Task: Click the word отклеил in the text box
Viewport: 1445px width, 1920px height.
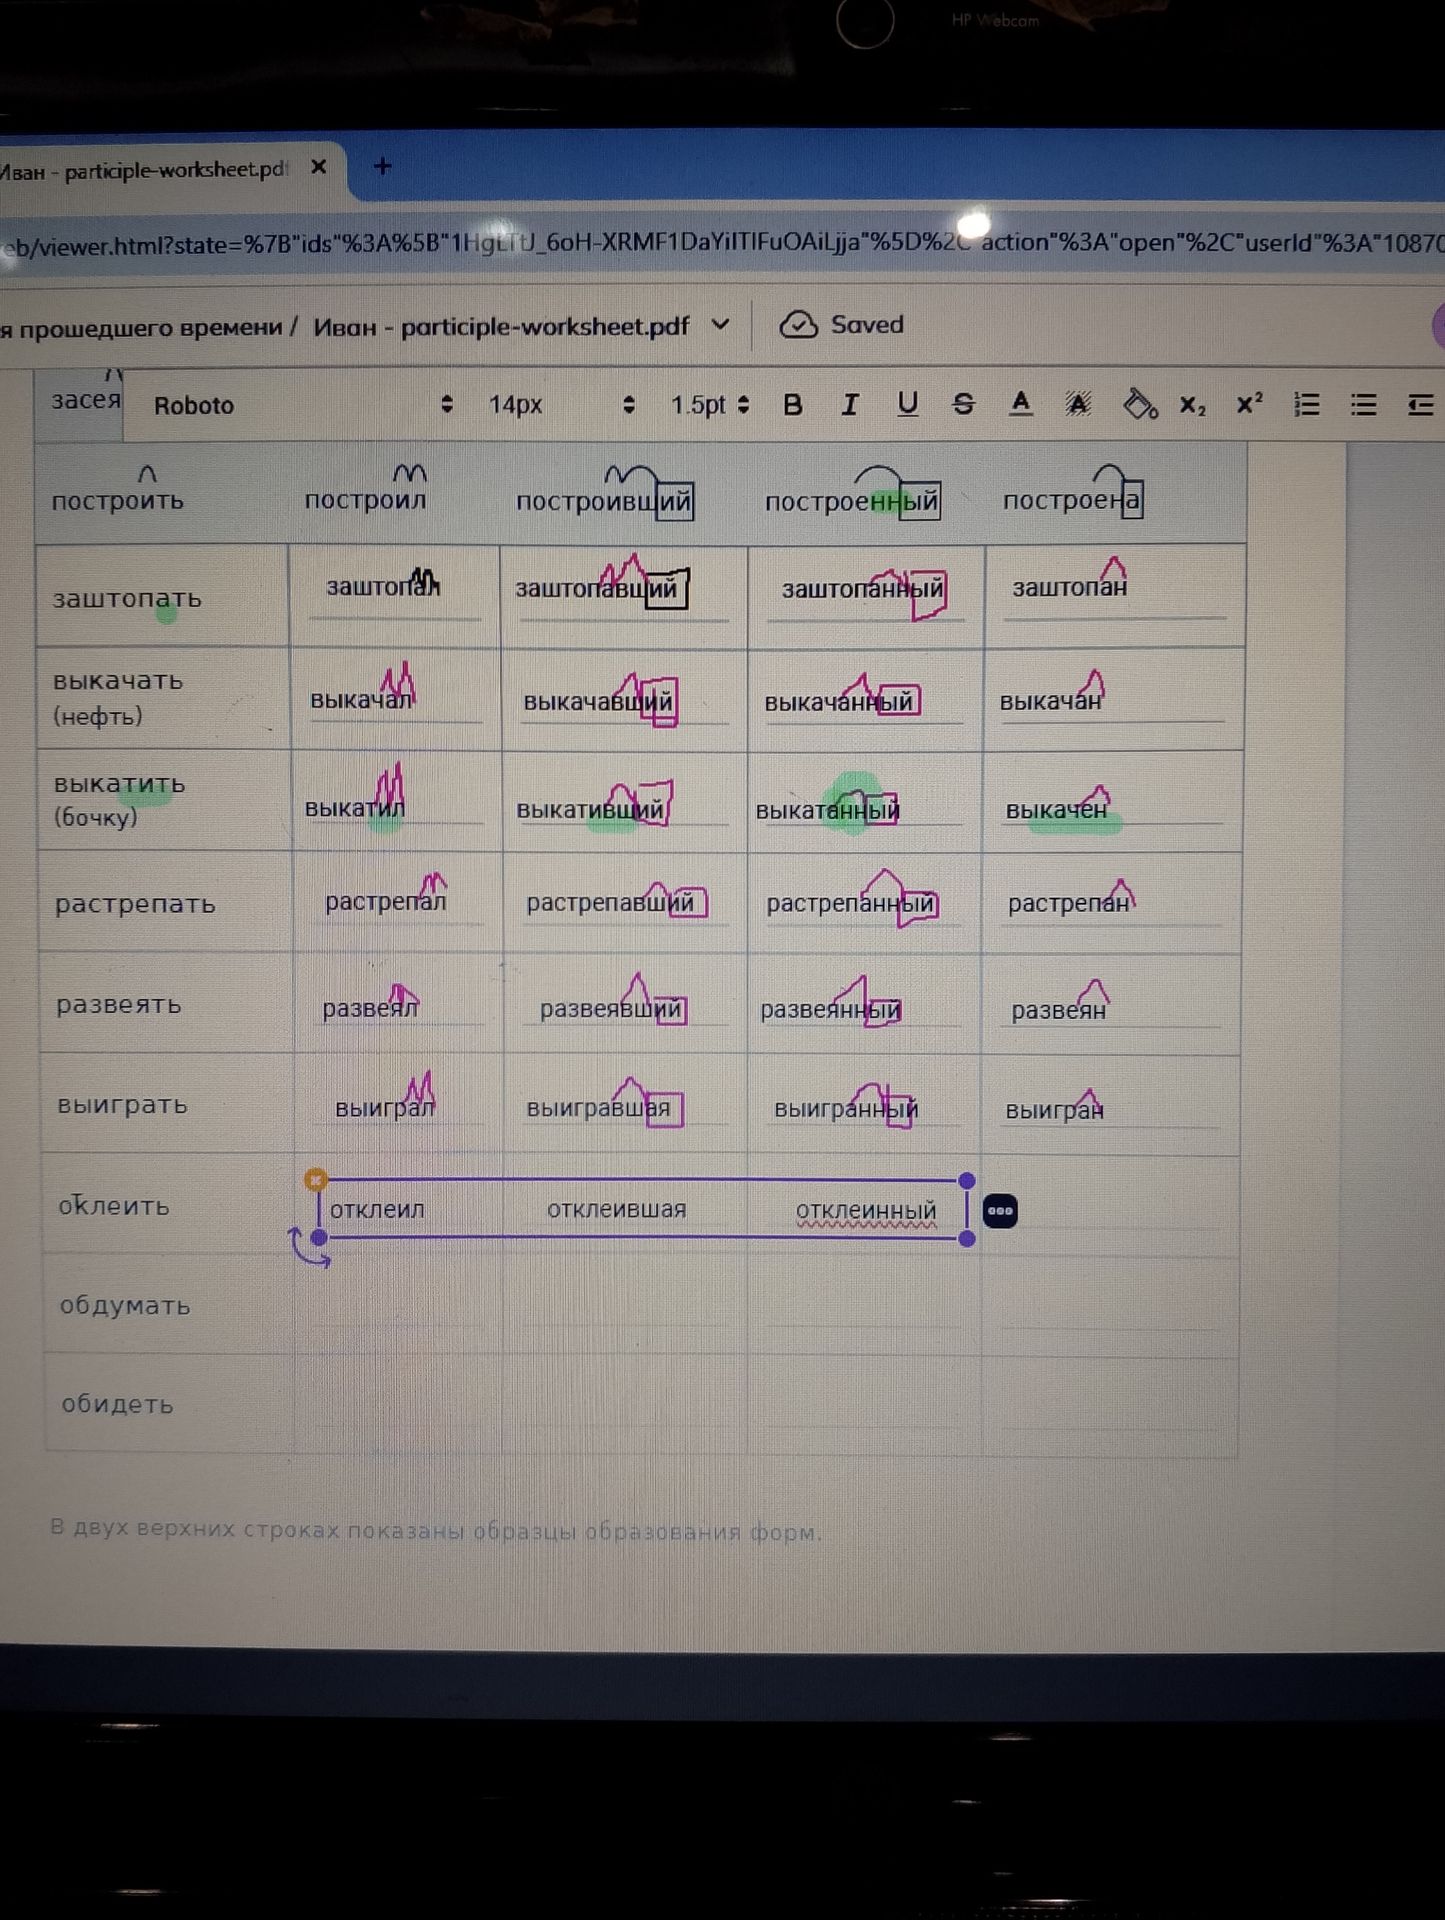Action: pos(377,1210)
